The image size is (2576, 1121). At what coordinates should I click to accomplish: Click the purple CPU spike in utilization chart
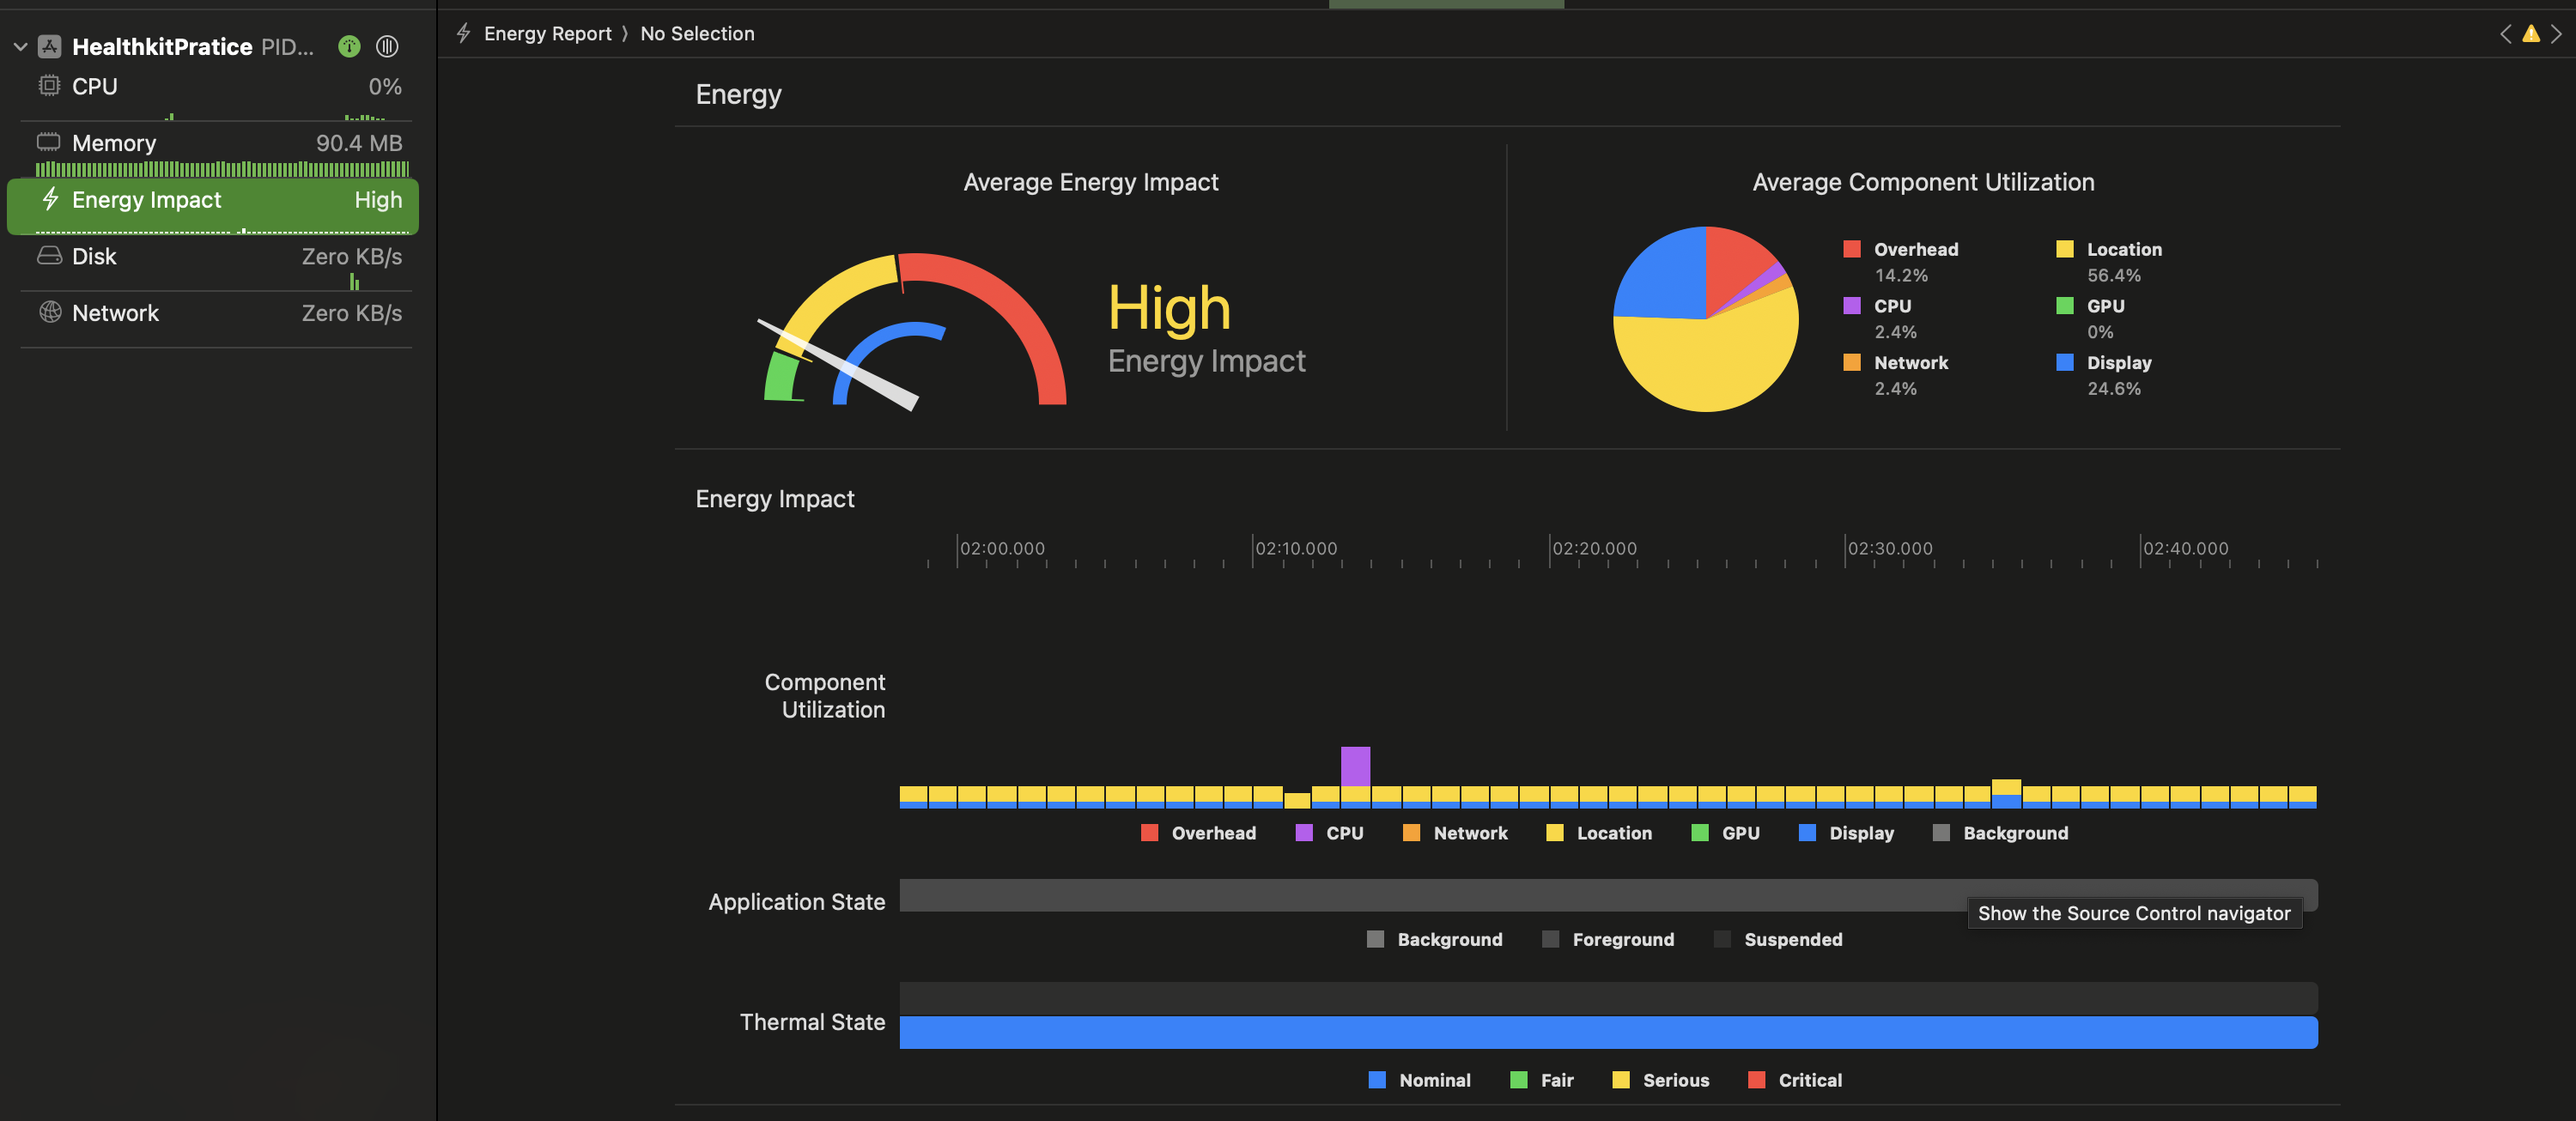pyautogui.click(x=1355, y=766)
